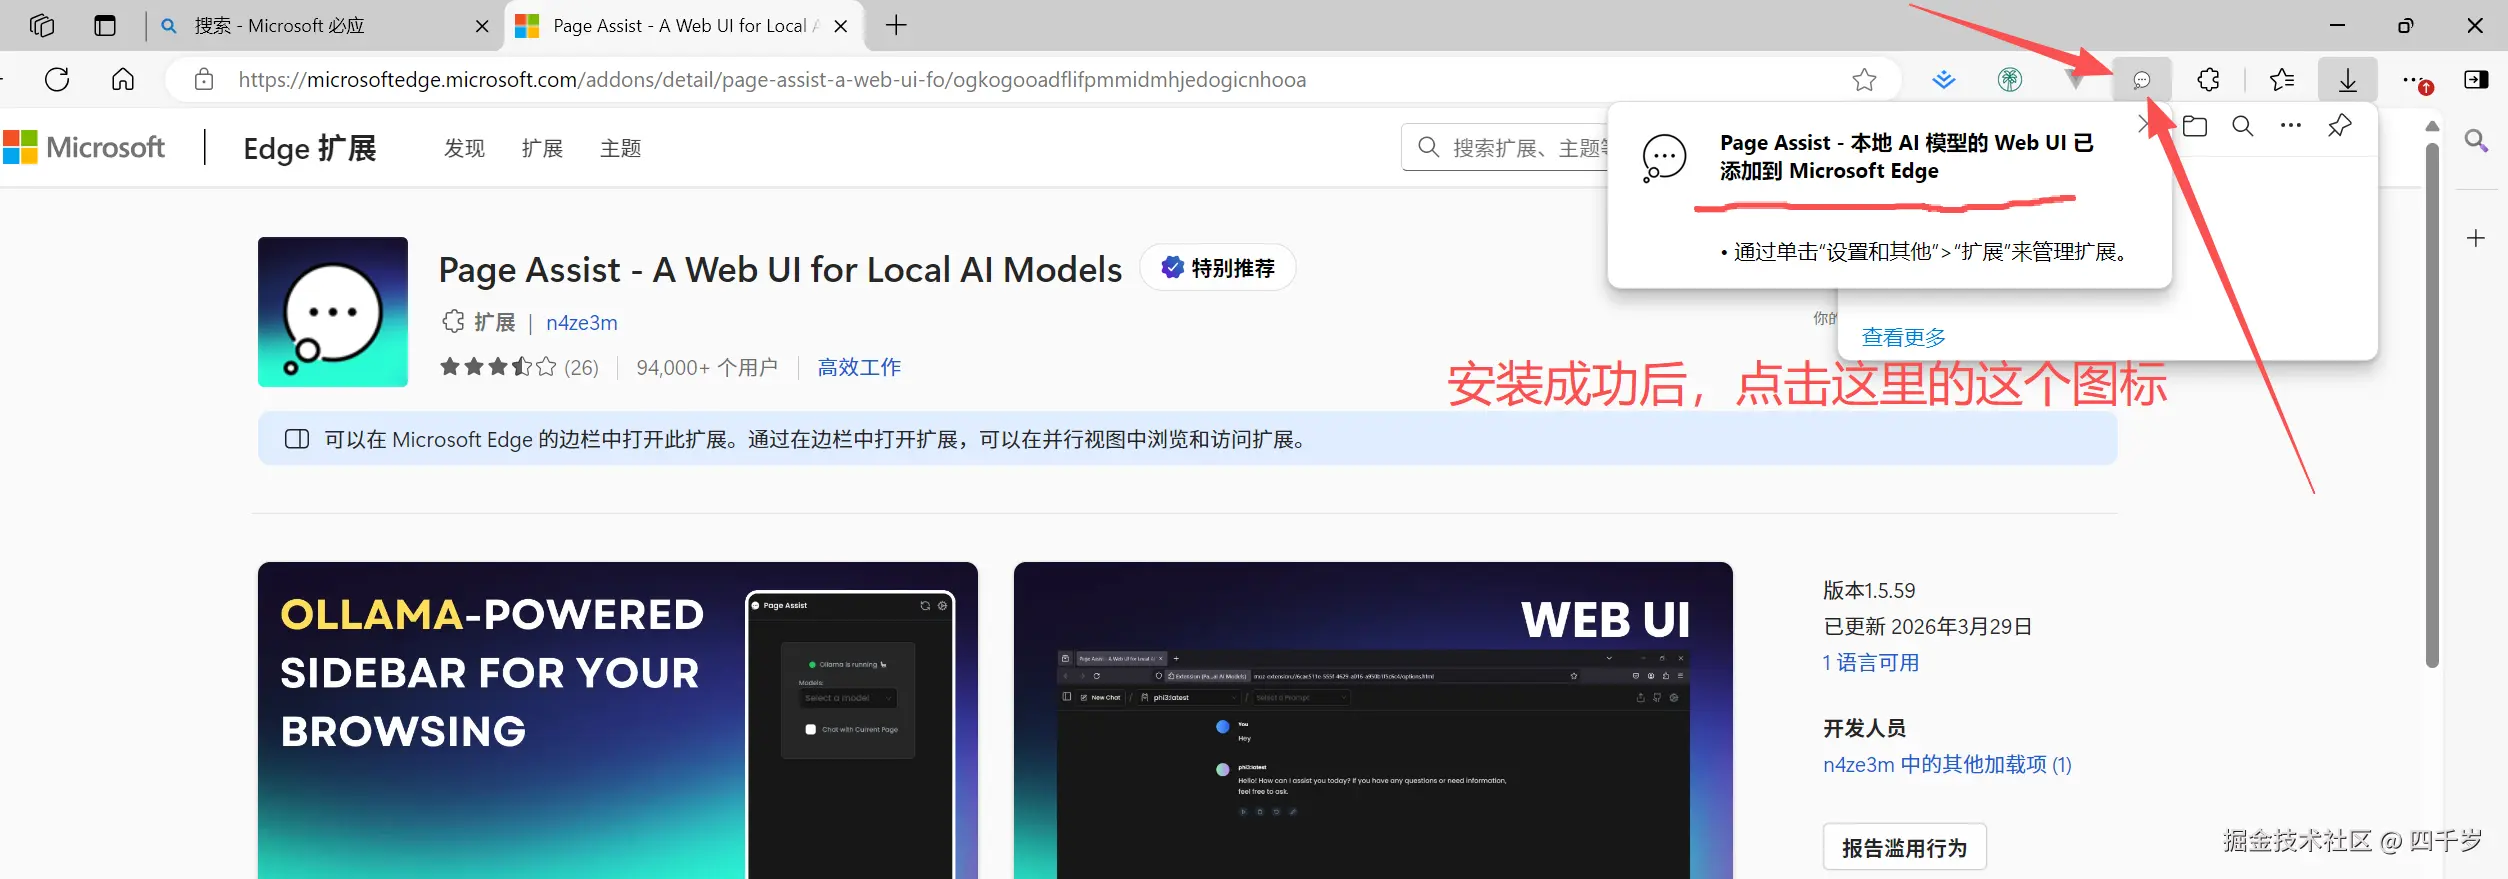Click the Microsoft logo
Viewport: 2508px width, 879px height.
(x=84, y=147)
